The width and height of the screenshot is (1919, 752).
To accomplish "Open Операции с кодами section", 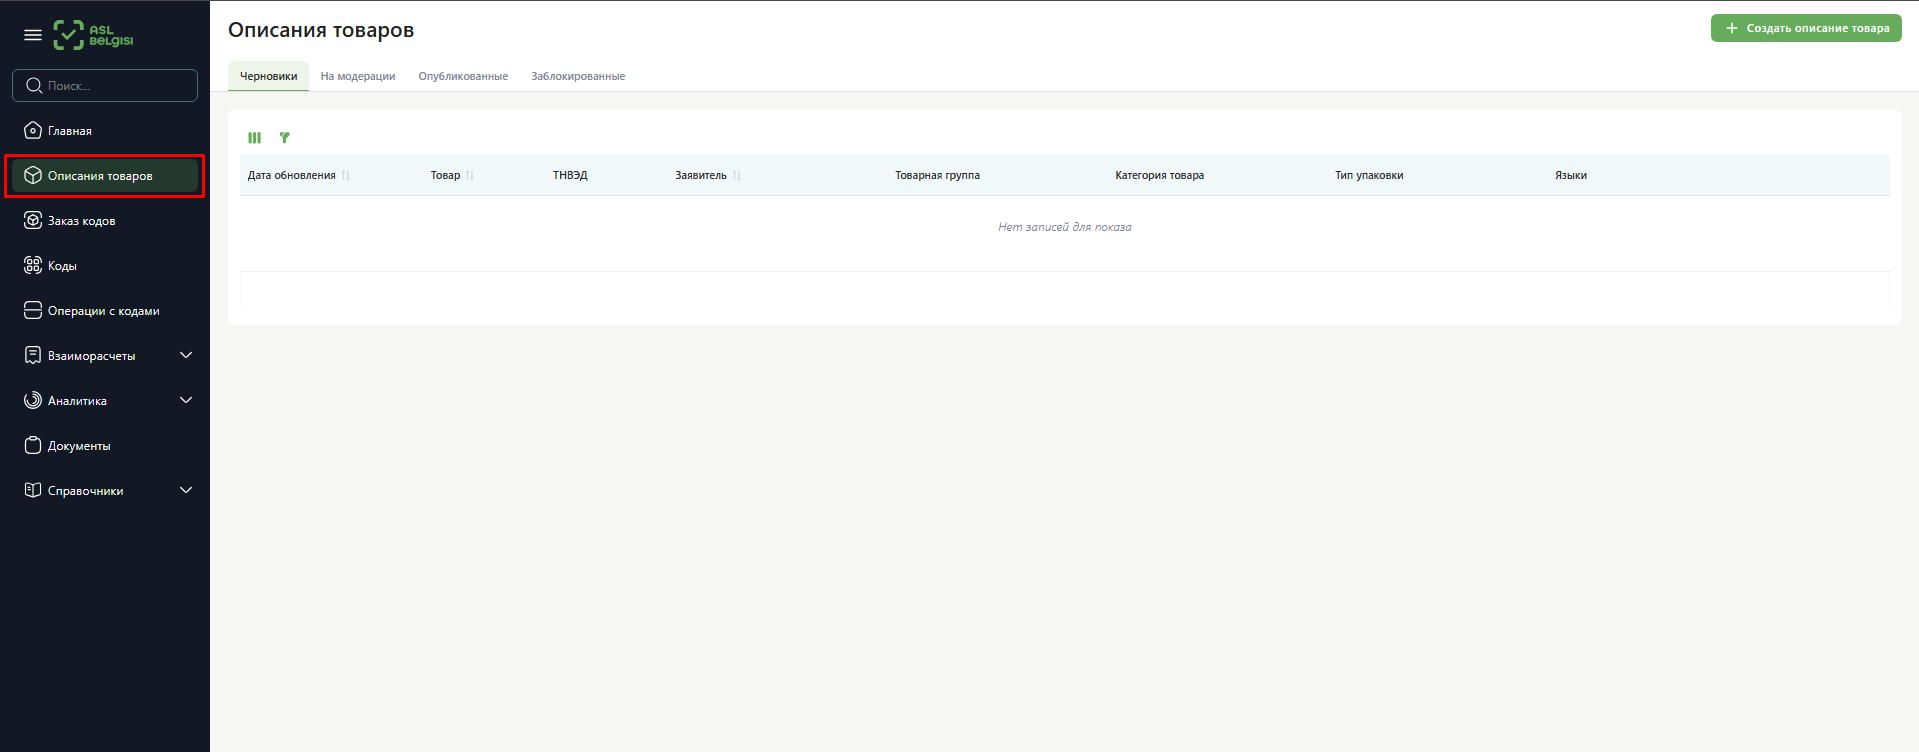I will [103, 311].
